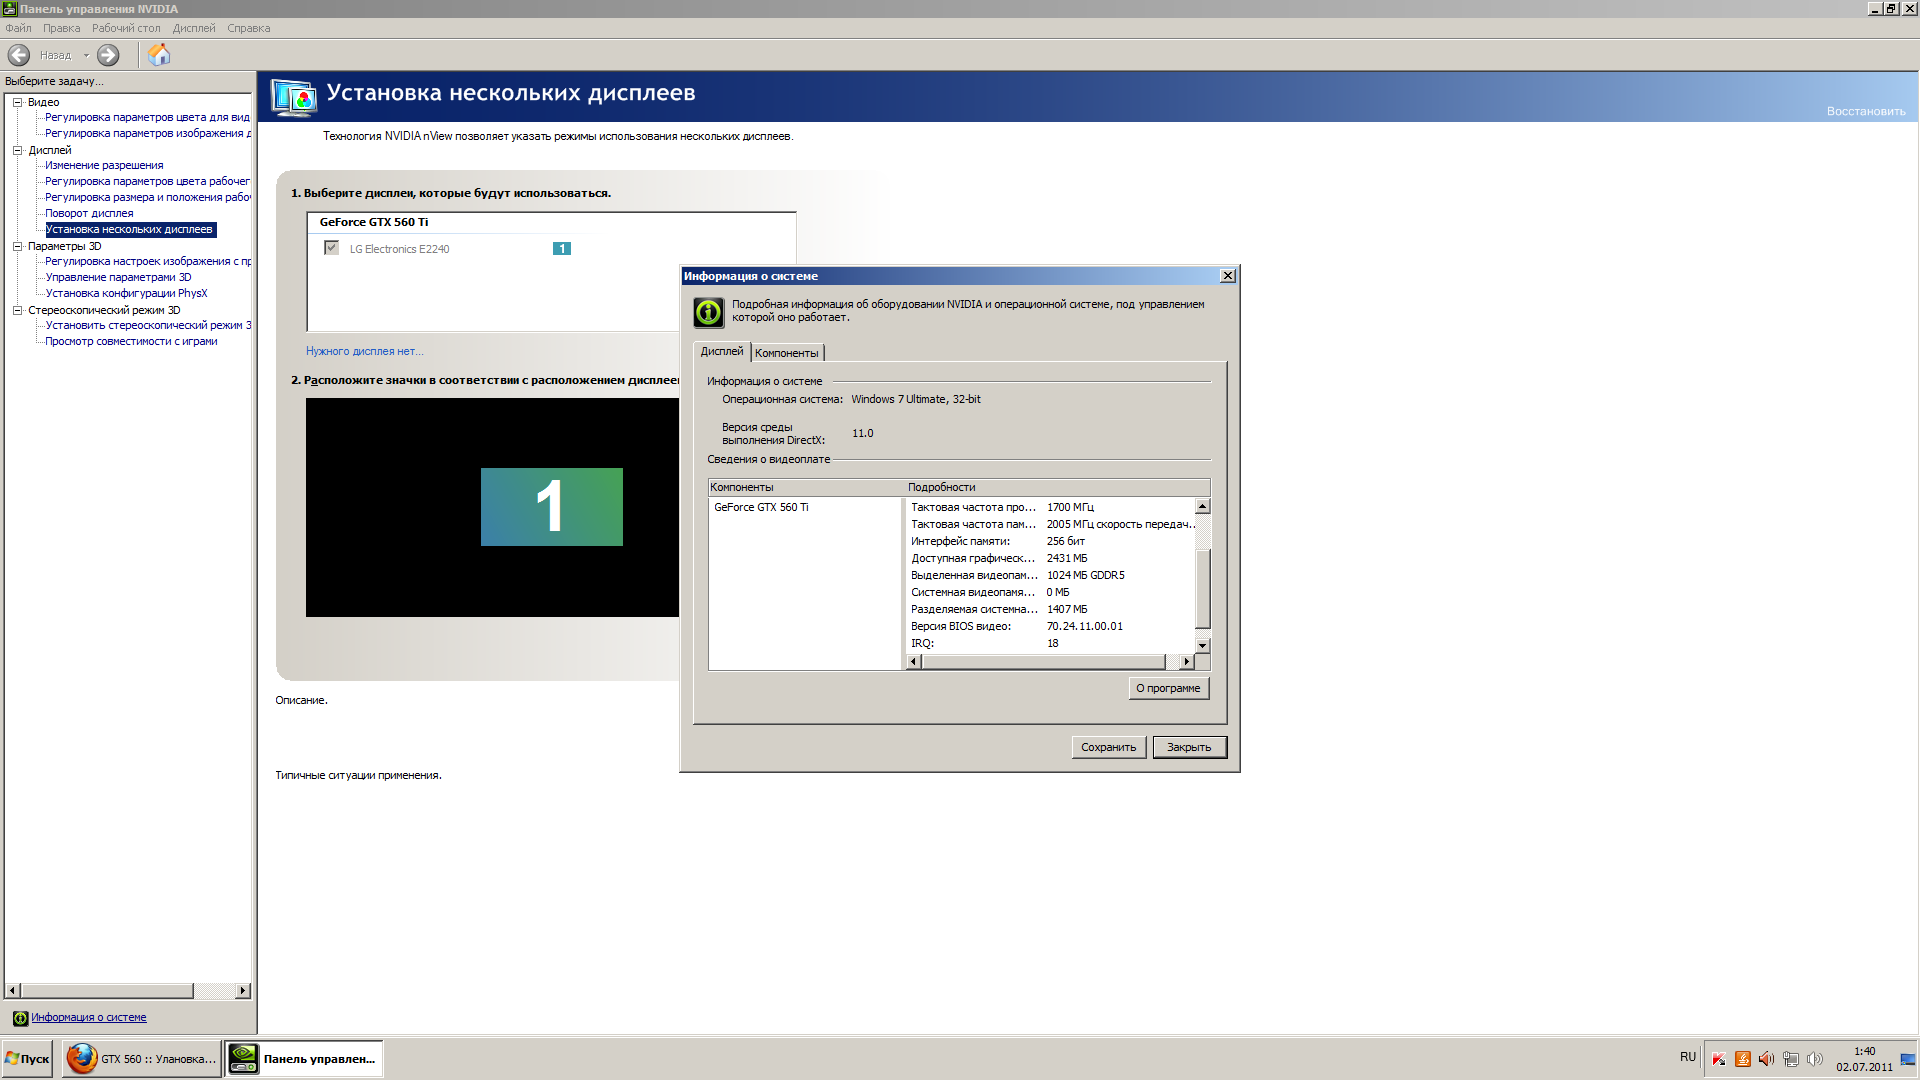Click the system information icon at bottom left

[x=20, y=1018]
